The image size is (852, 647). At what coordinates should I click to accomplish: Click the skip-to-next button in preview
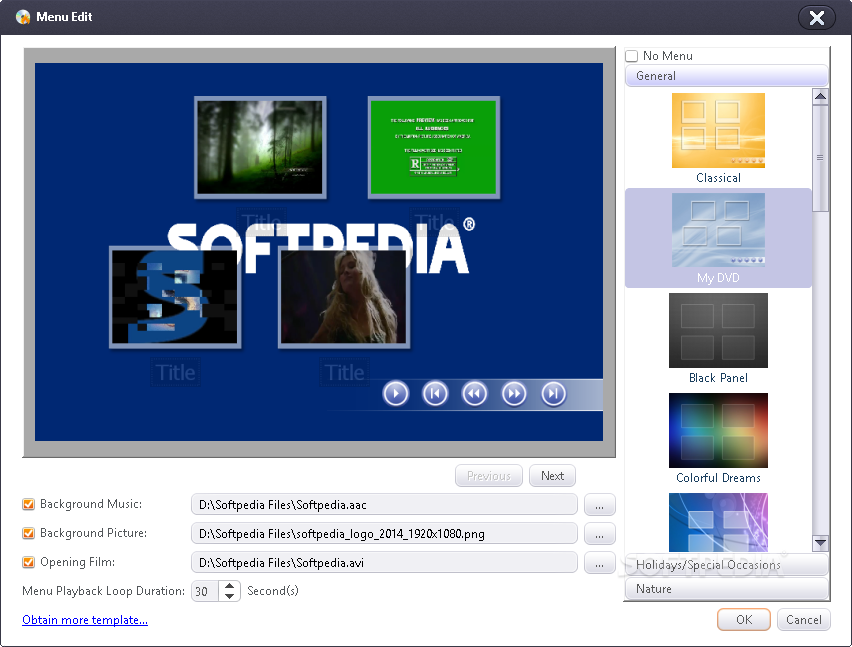(554, 394)
